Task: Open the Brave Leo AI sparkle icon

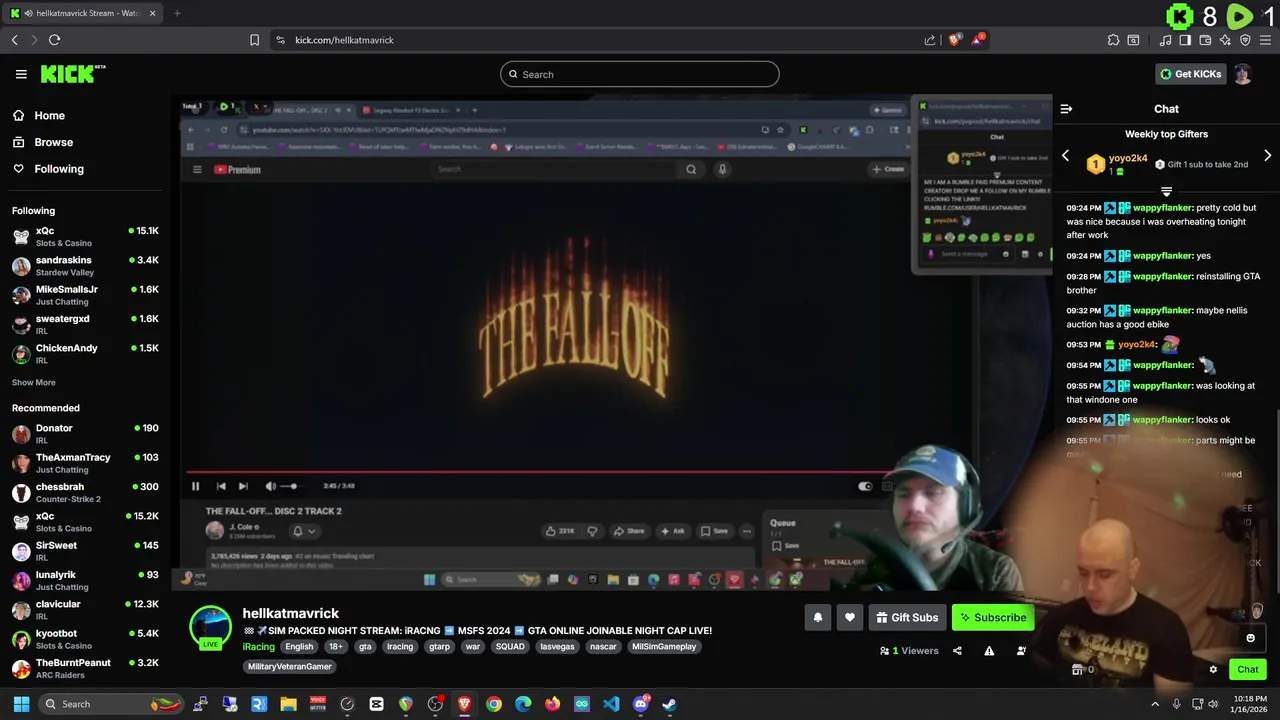Action: (1225, 40)
